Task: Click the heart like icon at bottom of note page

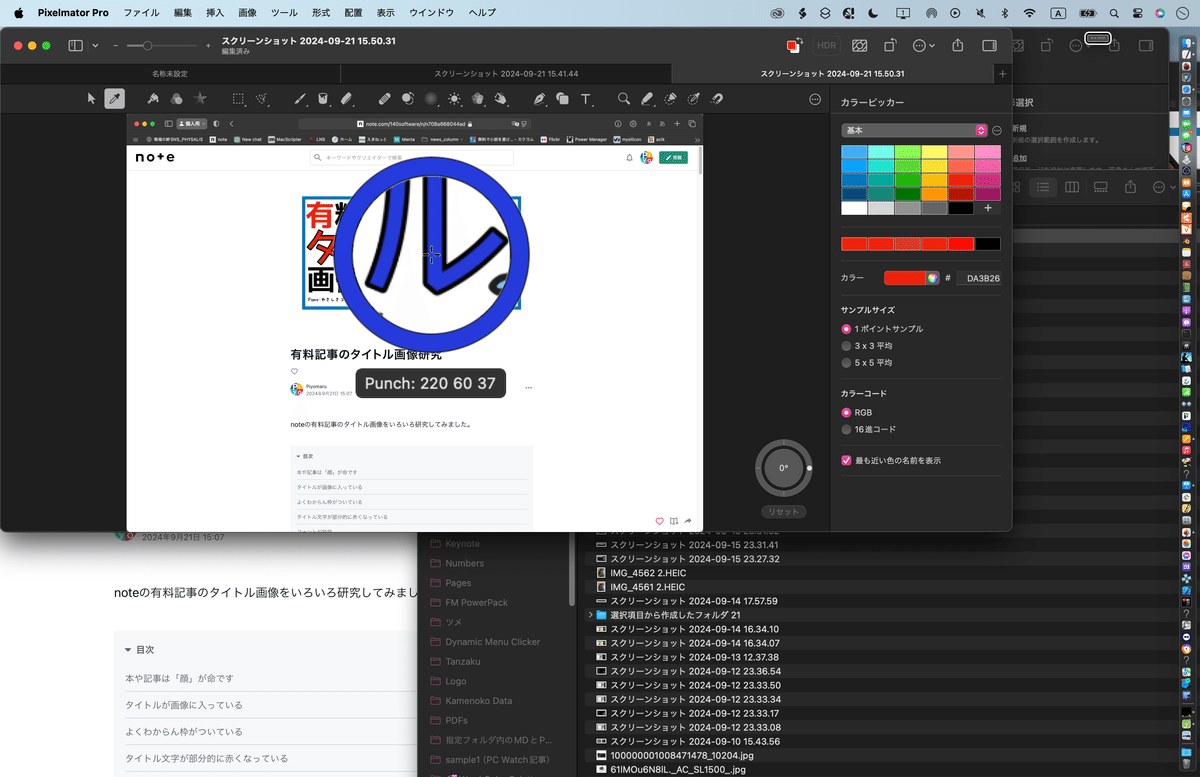Action: click(x=659, y=521)
